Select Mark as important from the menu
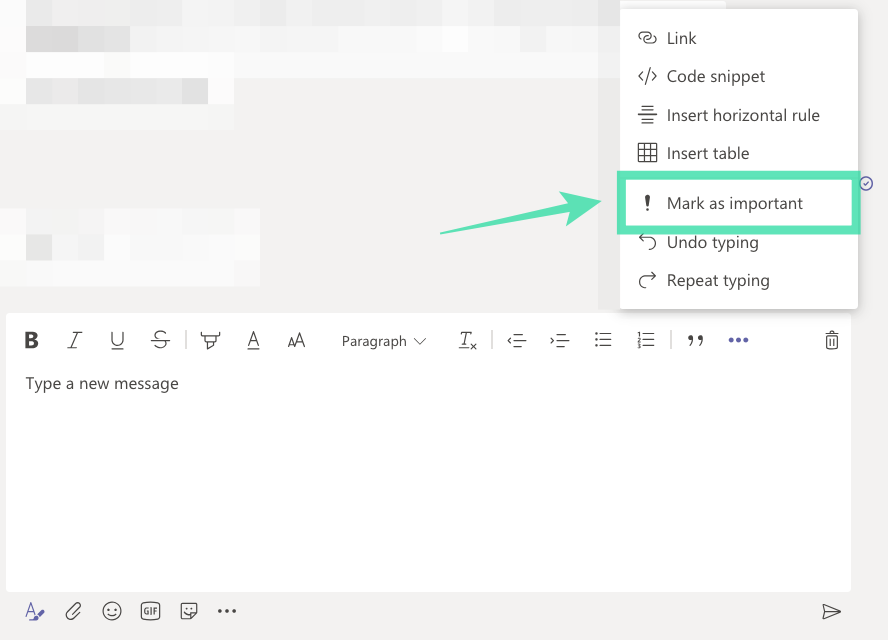Image resolution: width=888 pixels, height=640 pixels. [x=735, y=202]
